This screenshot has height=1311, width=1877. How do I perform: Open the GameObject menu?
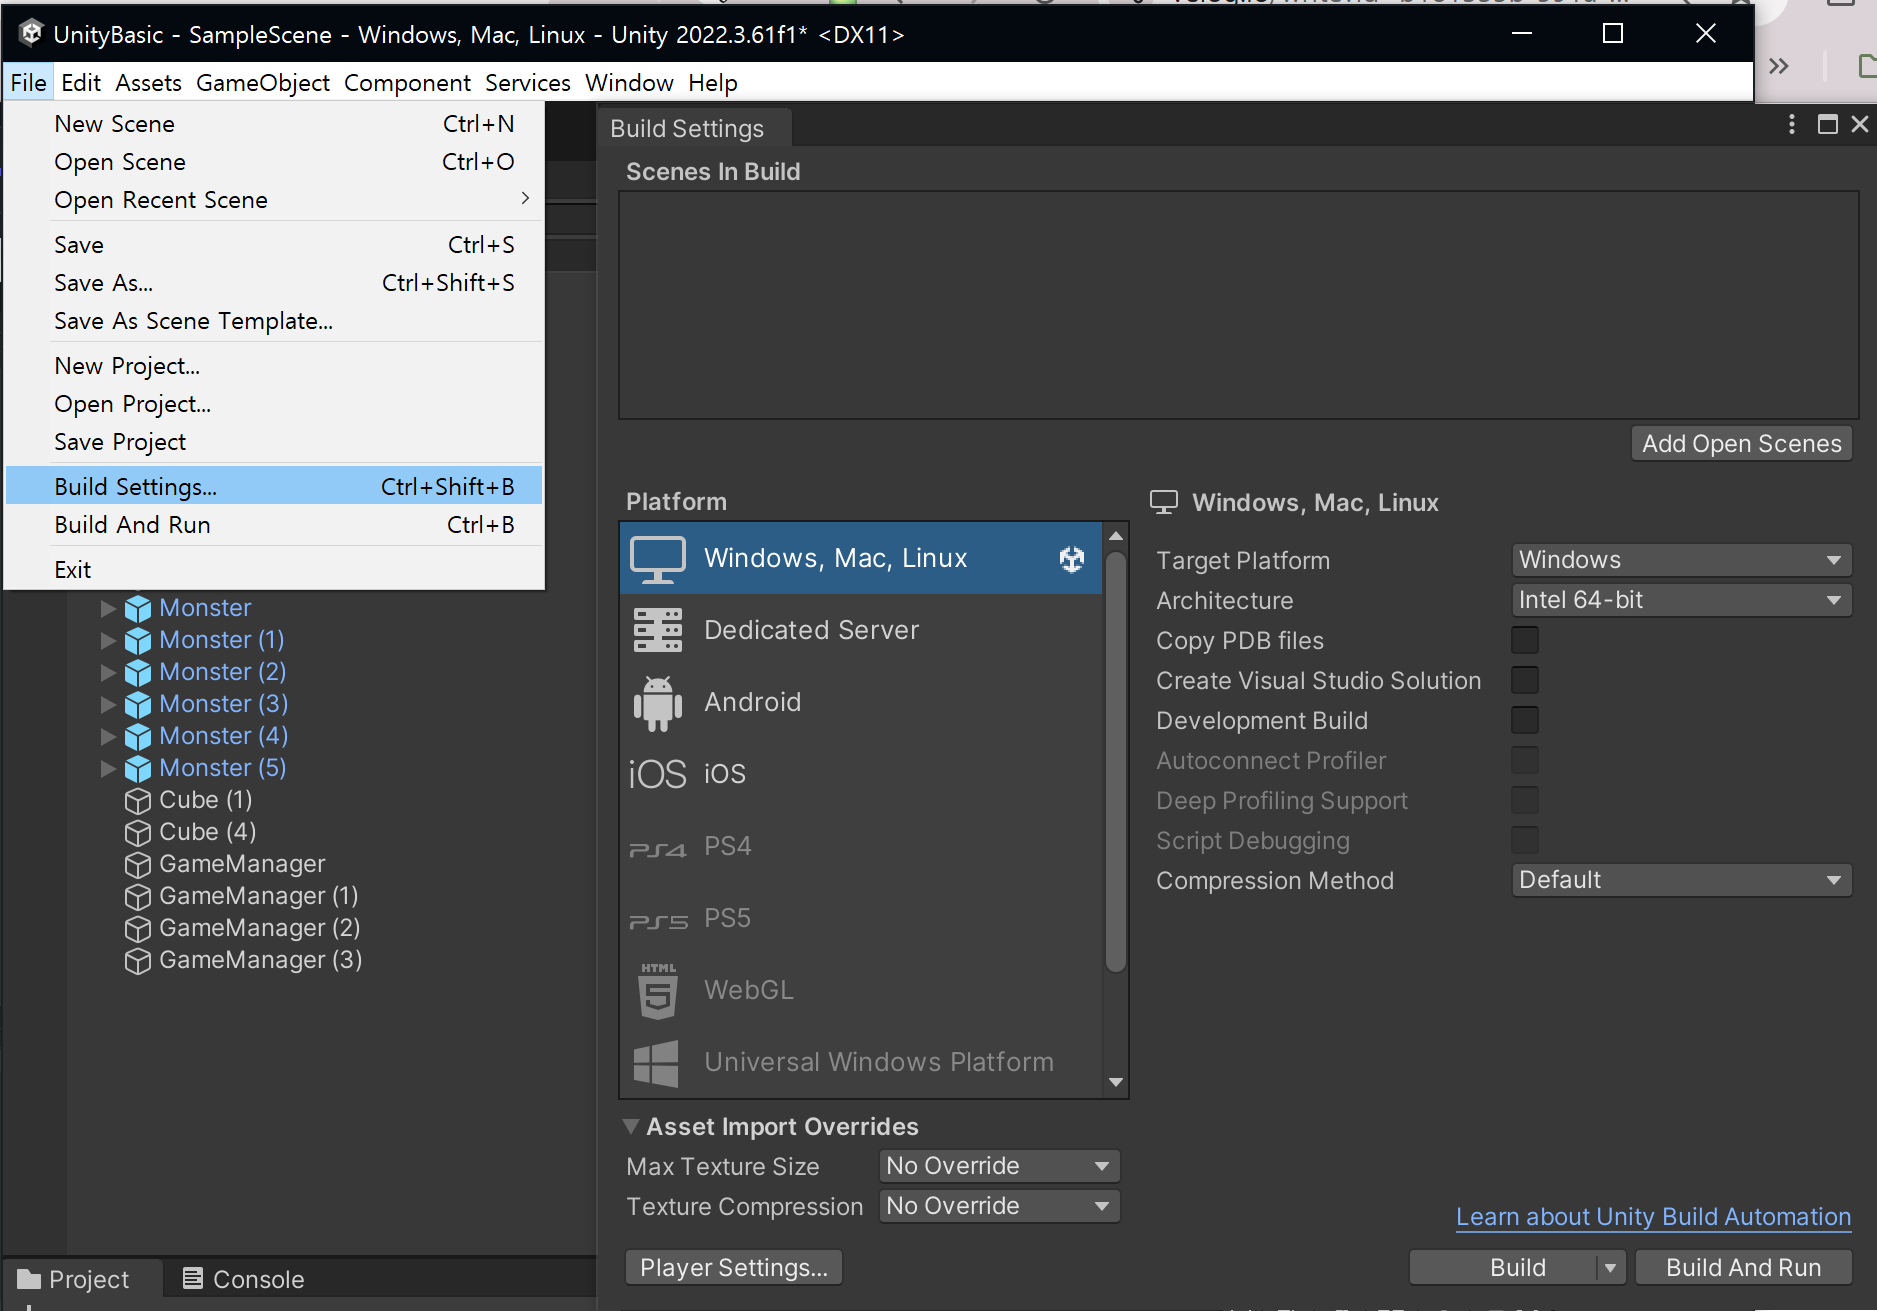click(263, 83)
